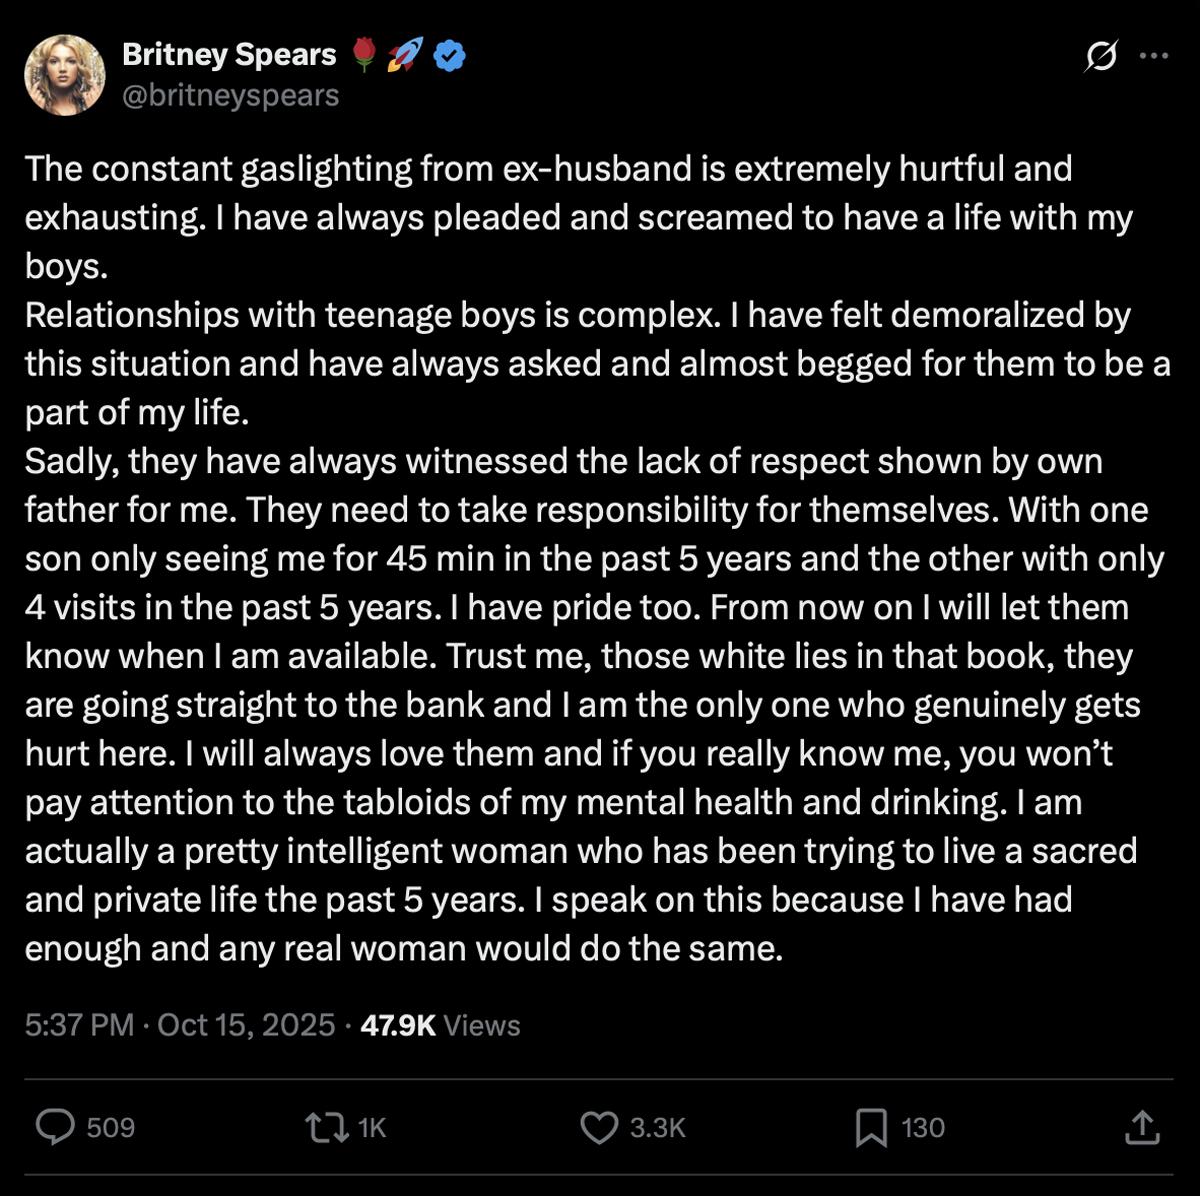The image size is (1200, 1196).
Task: Like the post with the heart icon
Action: pos(599,1128)
